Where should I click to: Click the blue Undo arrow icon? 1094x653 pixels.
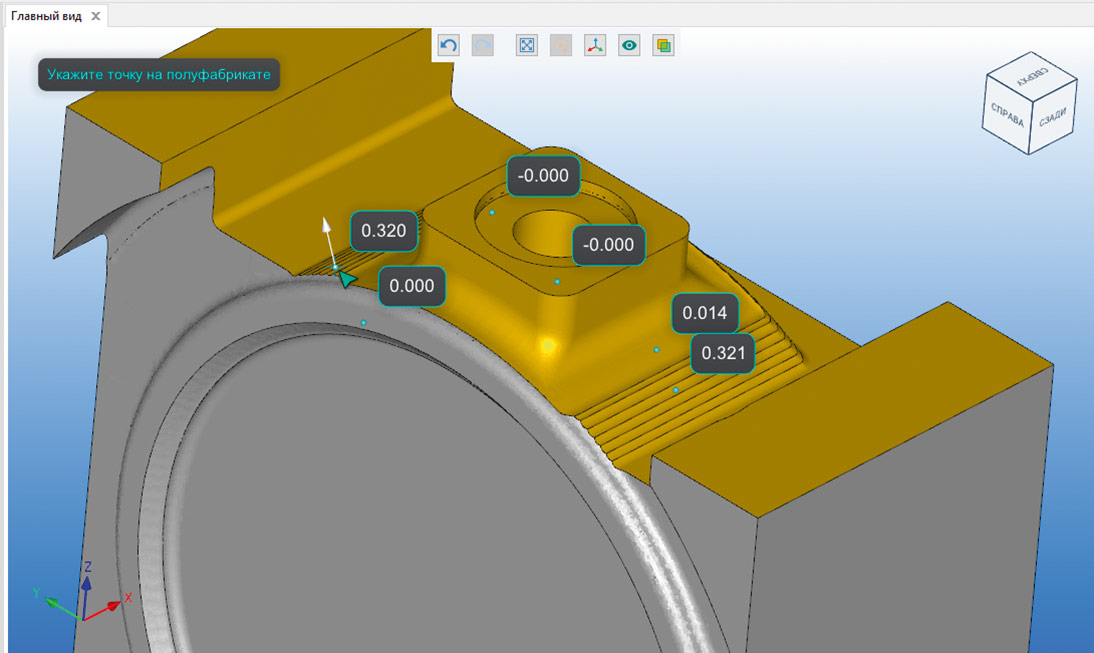point(449,45)
